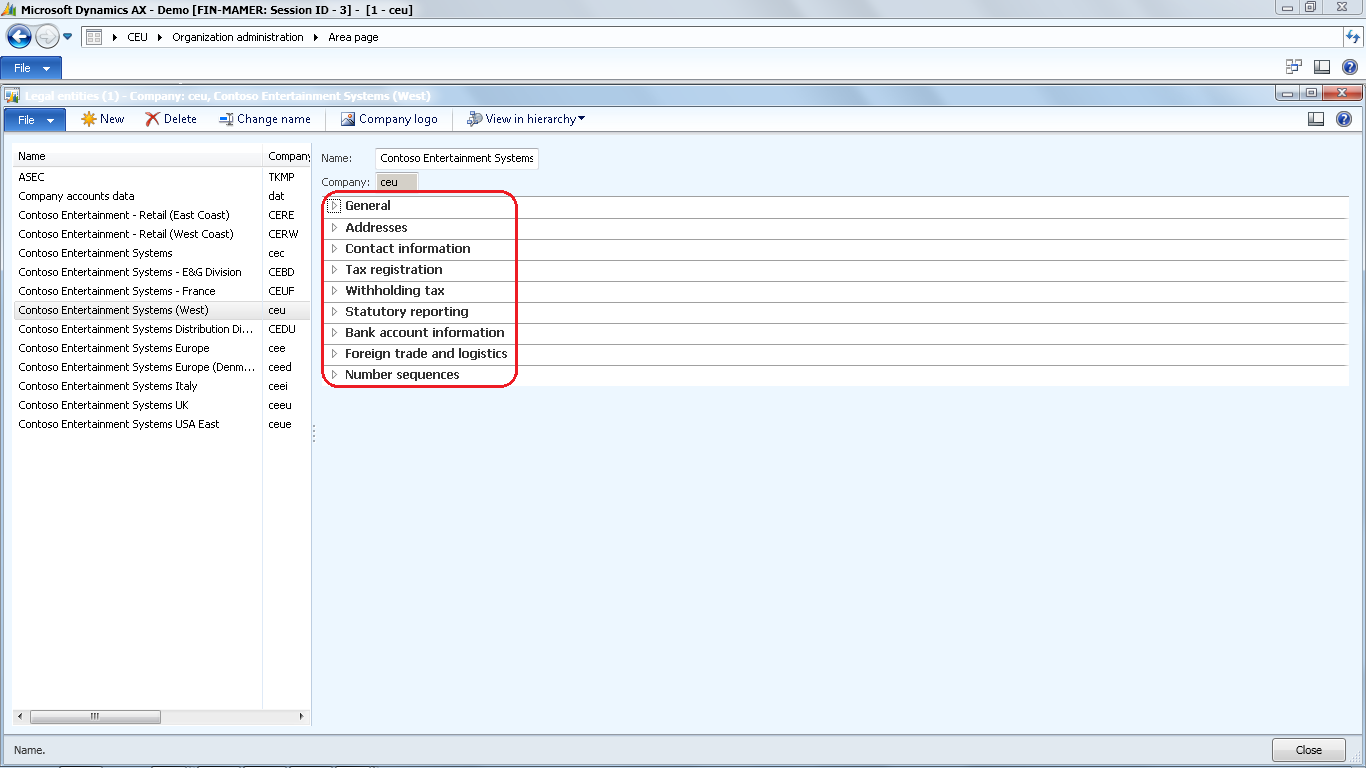Click the address bar grid icon
The height and width of the screenshot is (768, 1366).
[94, 37]
